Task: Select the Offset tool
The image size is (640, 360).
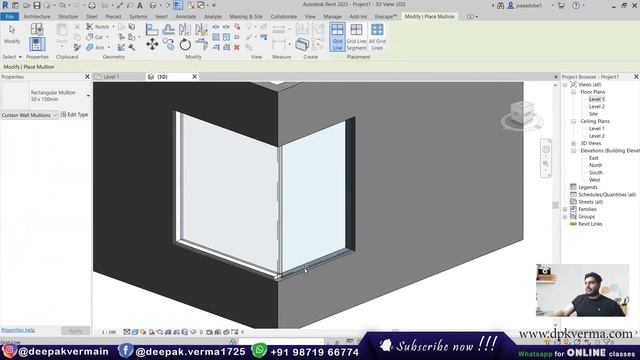Action: (169, 29)
